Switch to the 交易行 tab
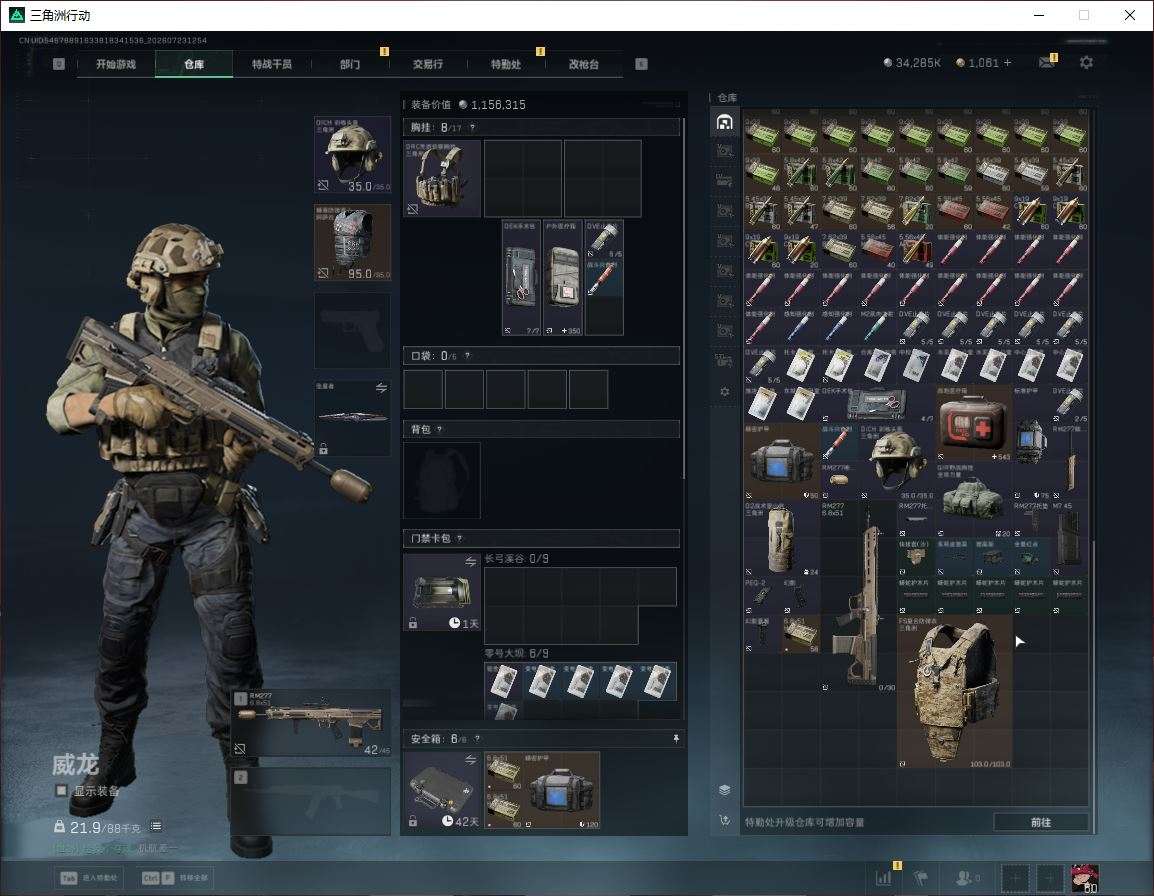The image size is (1154, 896). click(428, 64)
